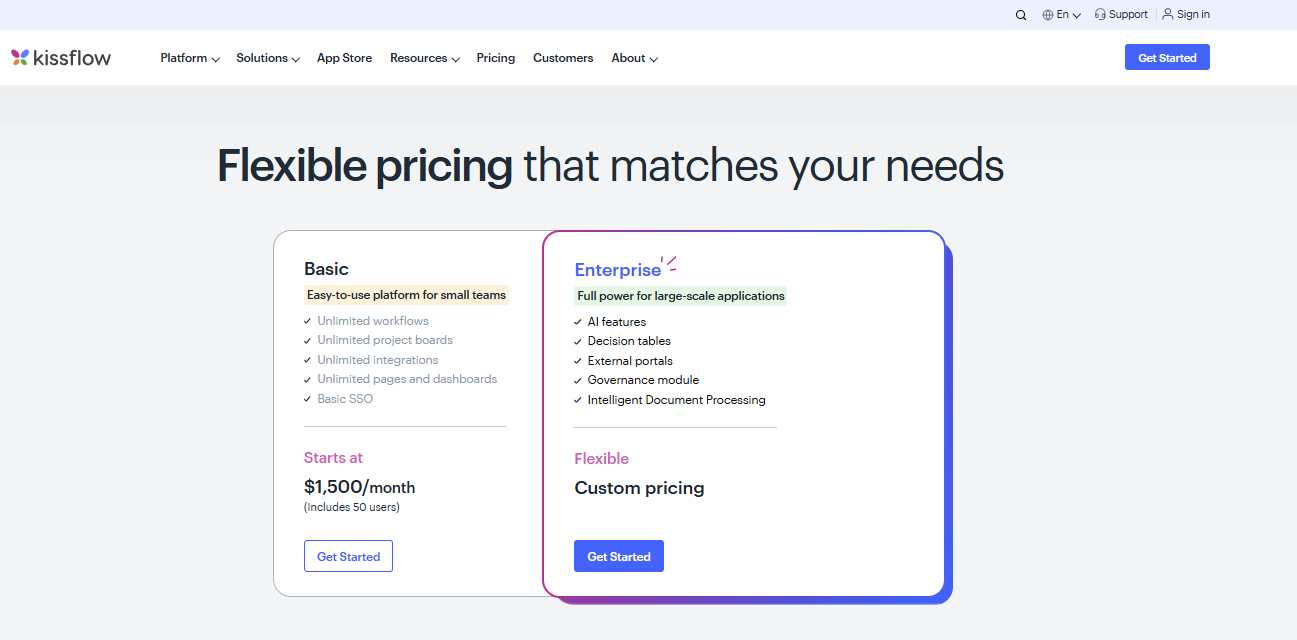Click Get Started under Enterprise plan
1297x640 pixels.
pos(618,556)
